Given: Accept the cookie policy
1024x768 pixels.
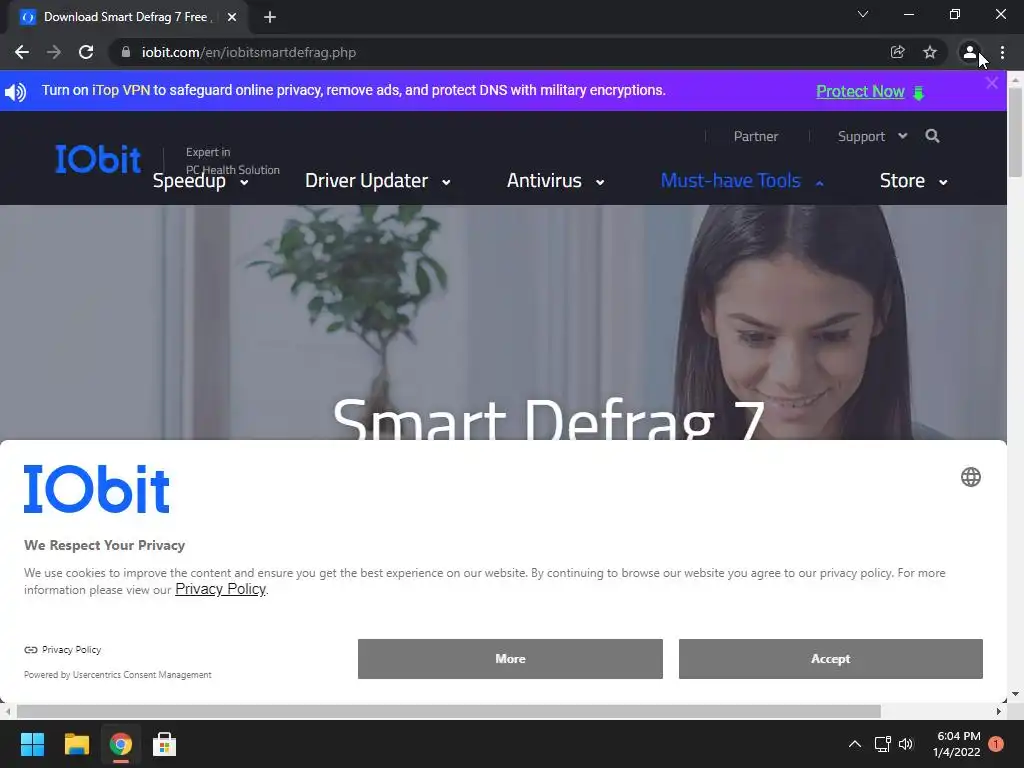Looking at the screenshot, I should (831, 659).
